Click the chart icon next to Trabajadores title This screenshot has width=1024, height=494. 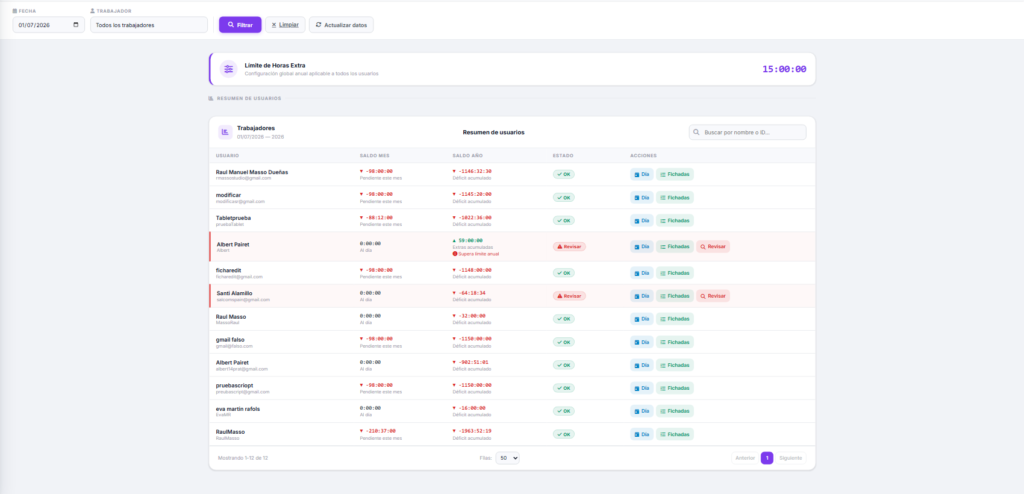coord(225,132)
